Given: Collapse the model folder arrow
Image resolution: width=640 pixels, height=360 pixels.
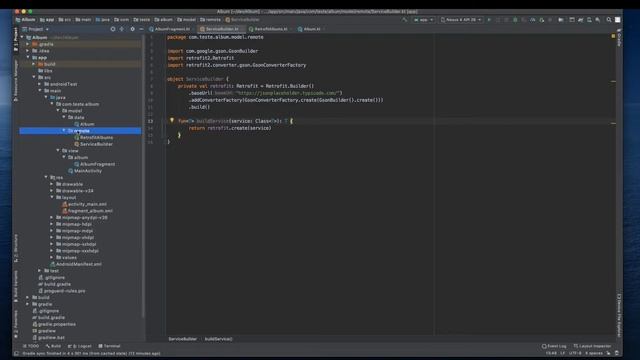Looking at the screenshot, I should [x=58, y=111].
